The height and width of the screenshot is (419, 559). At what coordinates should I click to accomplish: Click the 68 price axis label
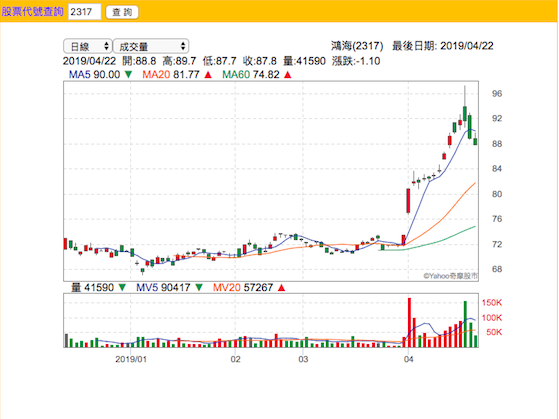[x=497, y=269]
